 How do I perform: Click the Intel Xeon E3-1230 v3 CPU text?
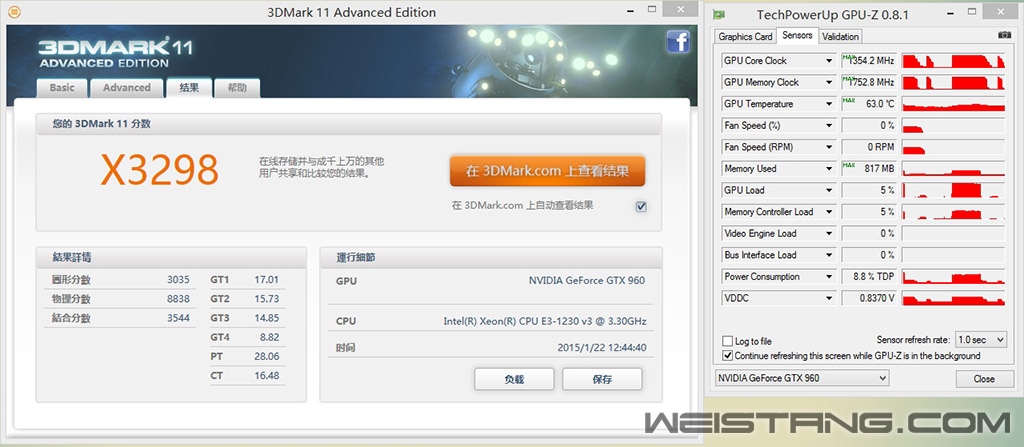coord(545,322)
